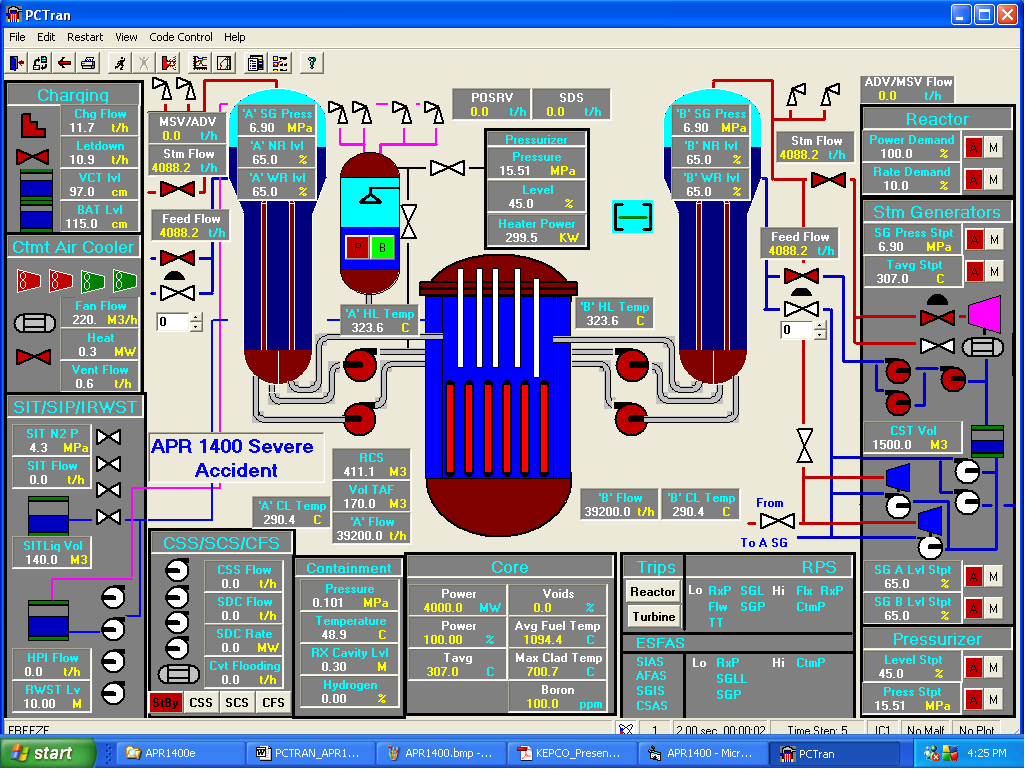Open KEPCO_Presen PDF from the taskbar

570,753
